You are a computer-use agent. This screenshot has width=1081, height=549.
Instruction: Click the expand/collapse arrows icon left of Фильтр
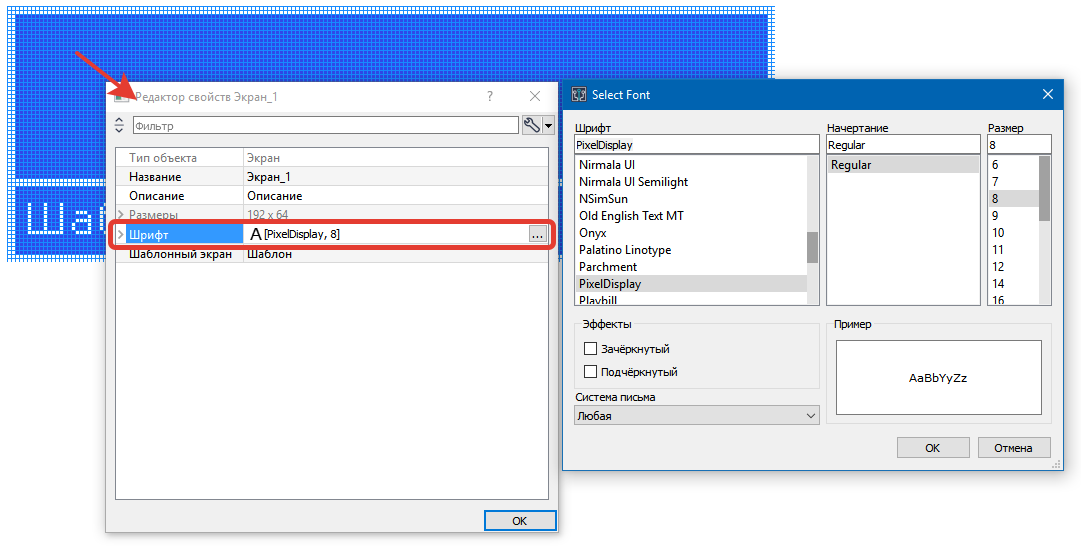point(120,125)
